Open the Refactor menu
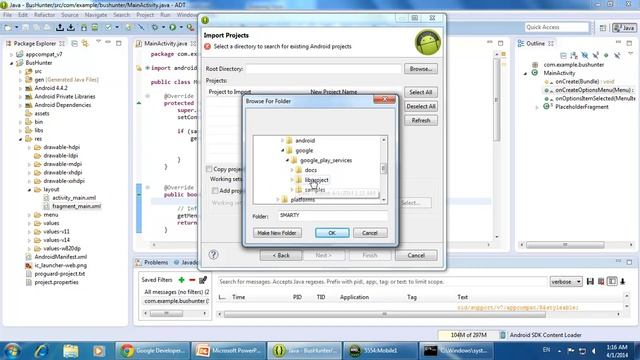 coord(44,15)
